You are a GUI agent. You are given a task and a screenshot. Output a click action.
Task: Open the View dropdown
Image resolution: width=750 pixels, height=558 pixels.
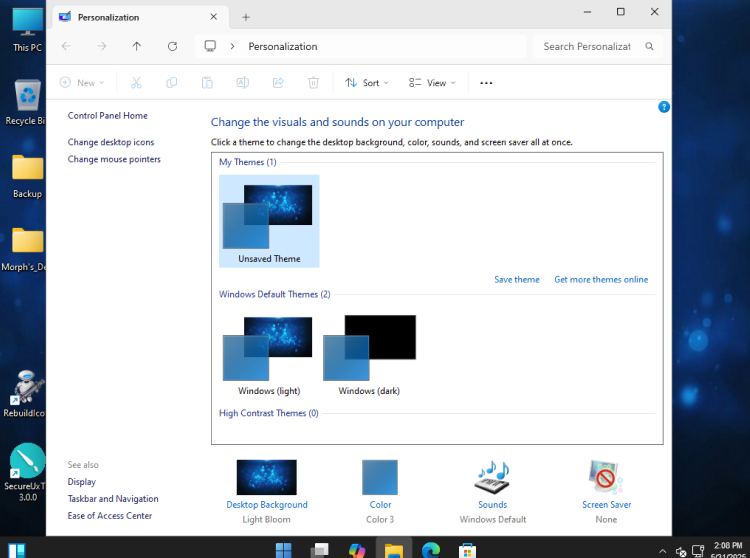click(x=432, y=83)
